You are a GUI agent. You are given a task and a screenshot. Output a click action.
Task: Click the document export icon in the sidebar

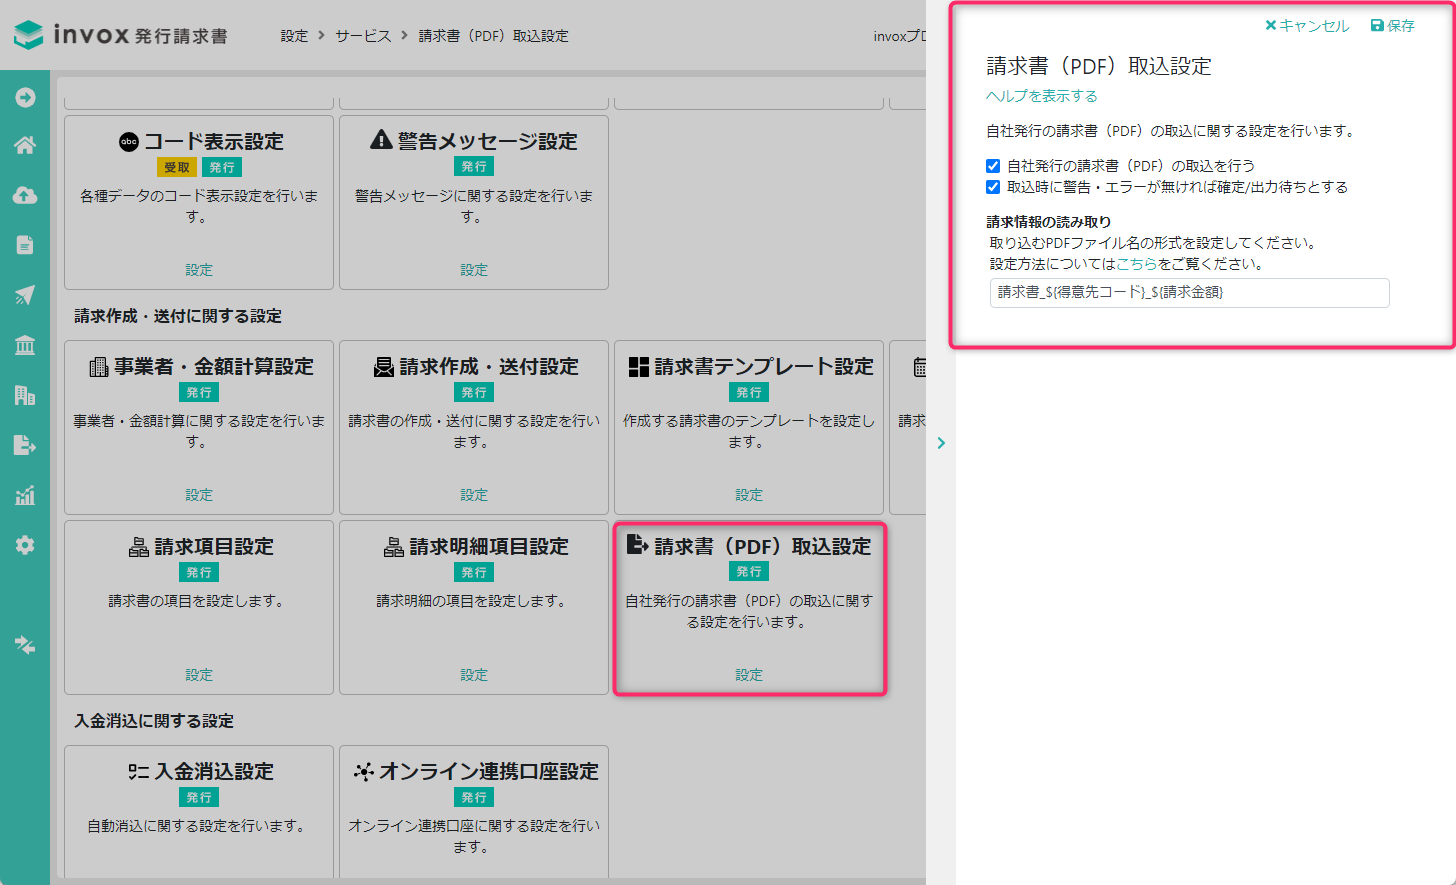pos(25,445)
